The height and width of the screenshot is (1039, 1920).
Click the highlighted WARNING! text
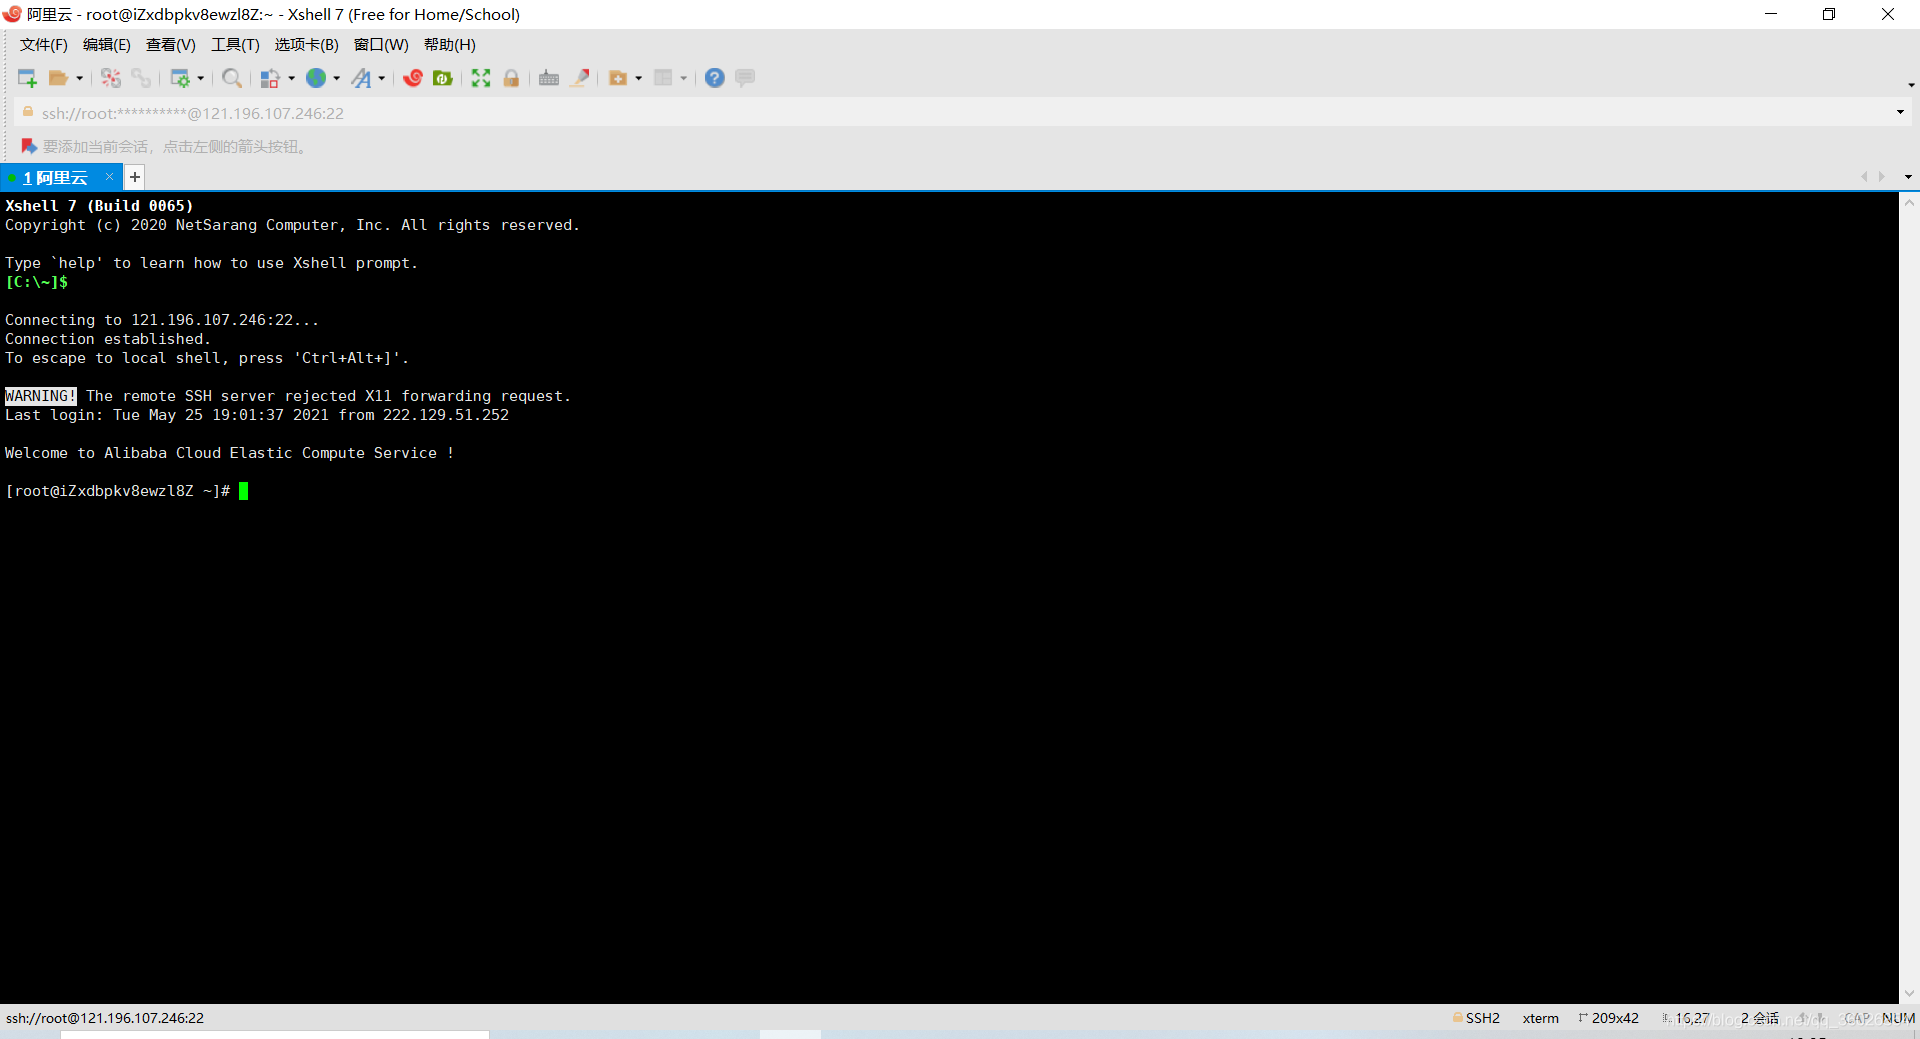(41, 396)
